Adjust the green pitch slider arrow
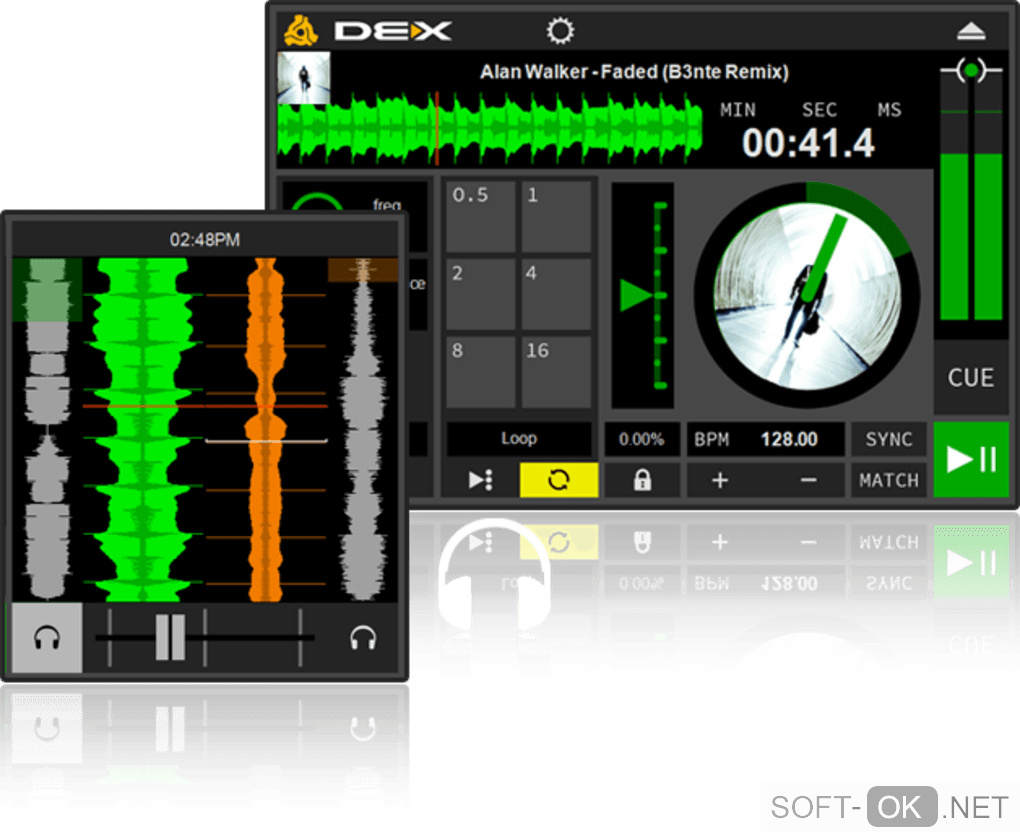The image size is (1020, 832). click(x=636, y=295)
